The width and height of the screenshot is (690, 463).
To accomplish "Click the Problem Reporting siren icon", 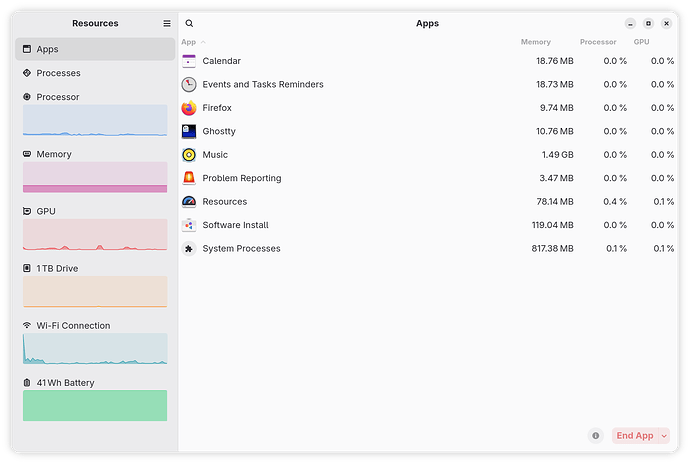I will 189,178.
